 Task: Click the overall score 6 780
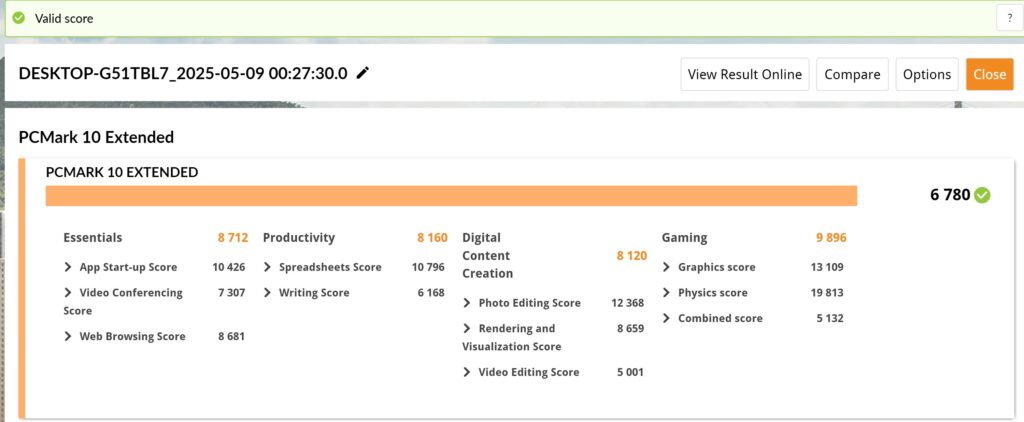[x=950, y=195]
